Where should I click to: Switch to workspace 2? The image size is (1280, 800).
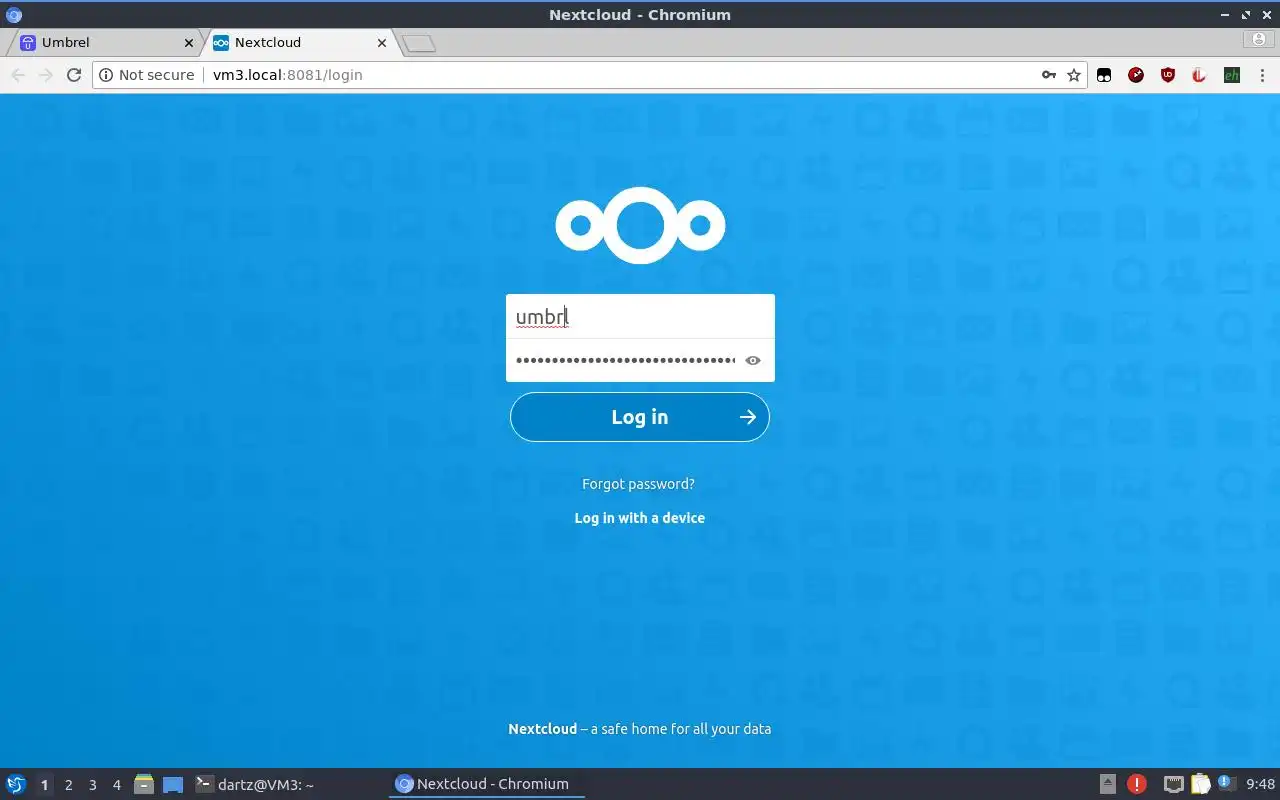(68, 785)
